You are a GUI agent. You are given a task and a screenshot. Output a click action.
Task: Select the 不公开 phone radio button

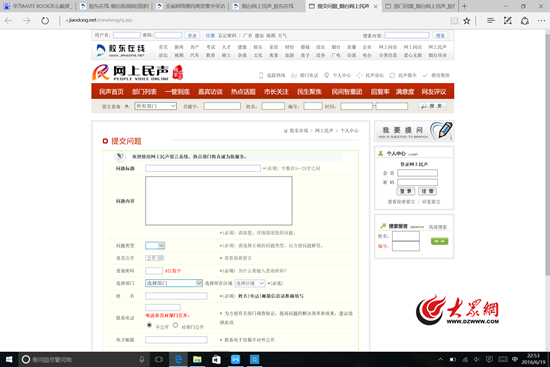(149, 325)
